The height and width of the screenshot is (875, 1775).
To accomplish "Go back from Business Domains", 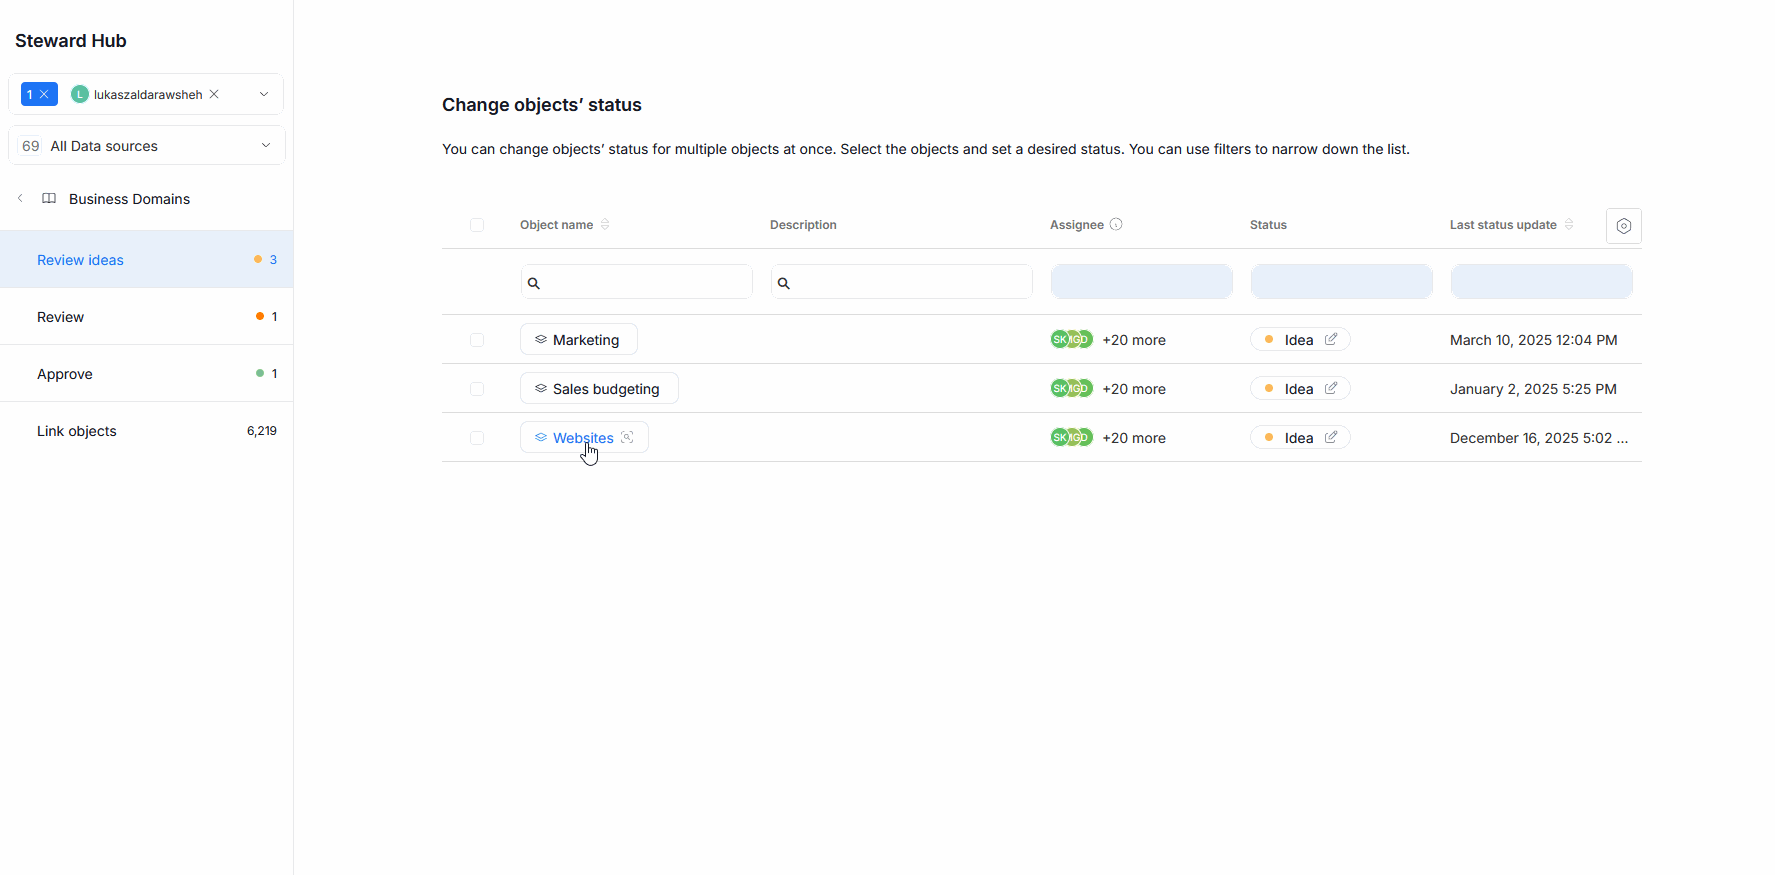I will click(20, 199).
